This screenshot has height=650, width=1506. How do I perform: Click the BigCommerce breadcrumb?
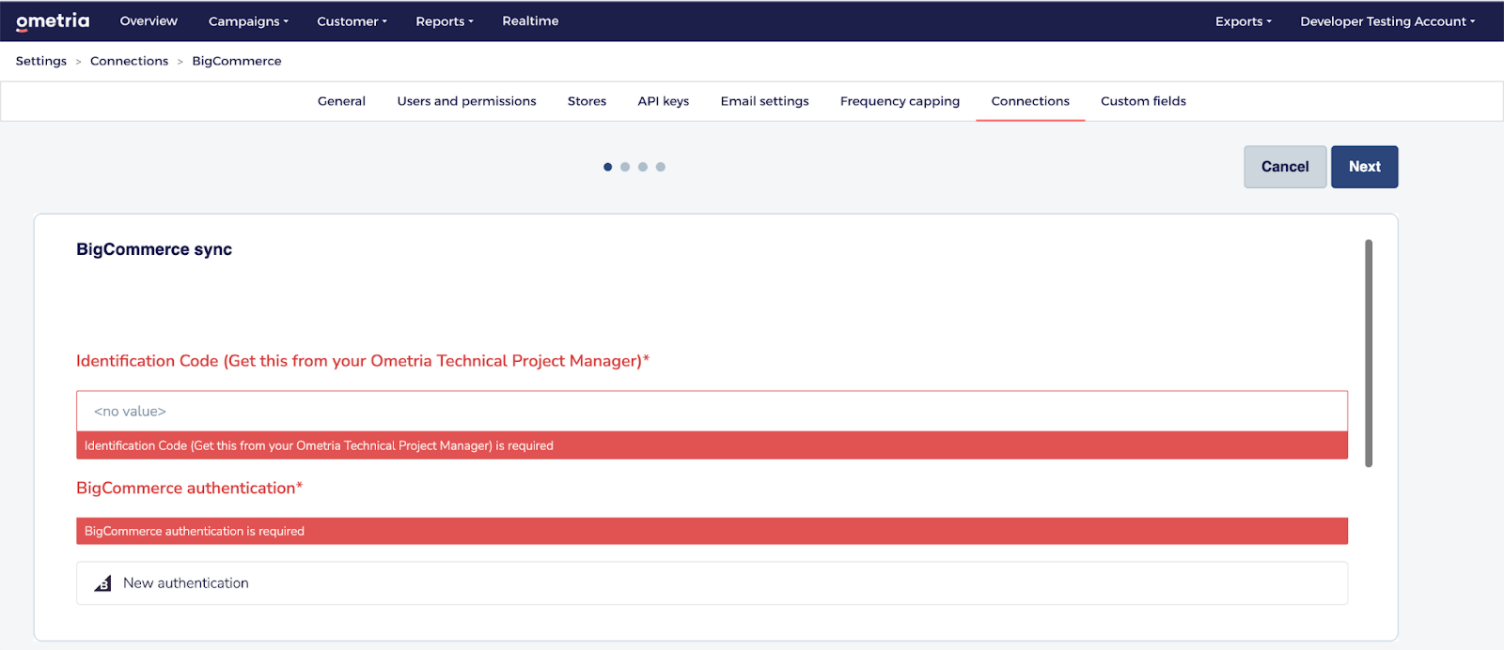pyautogui.click(x=237, y=61)
